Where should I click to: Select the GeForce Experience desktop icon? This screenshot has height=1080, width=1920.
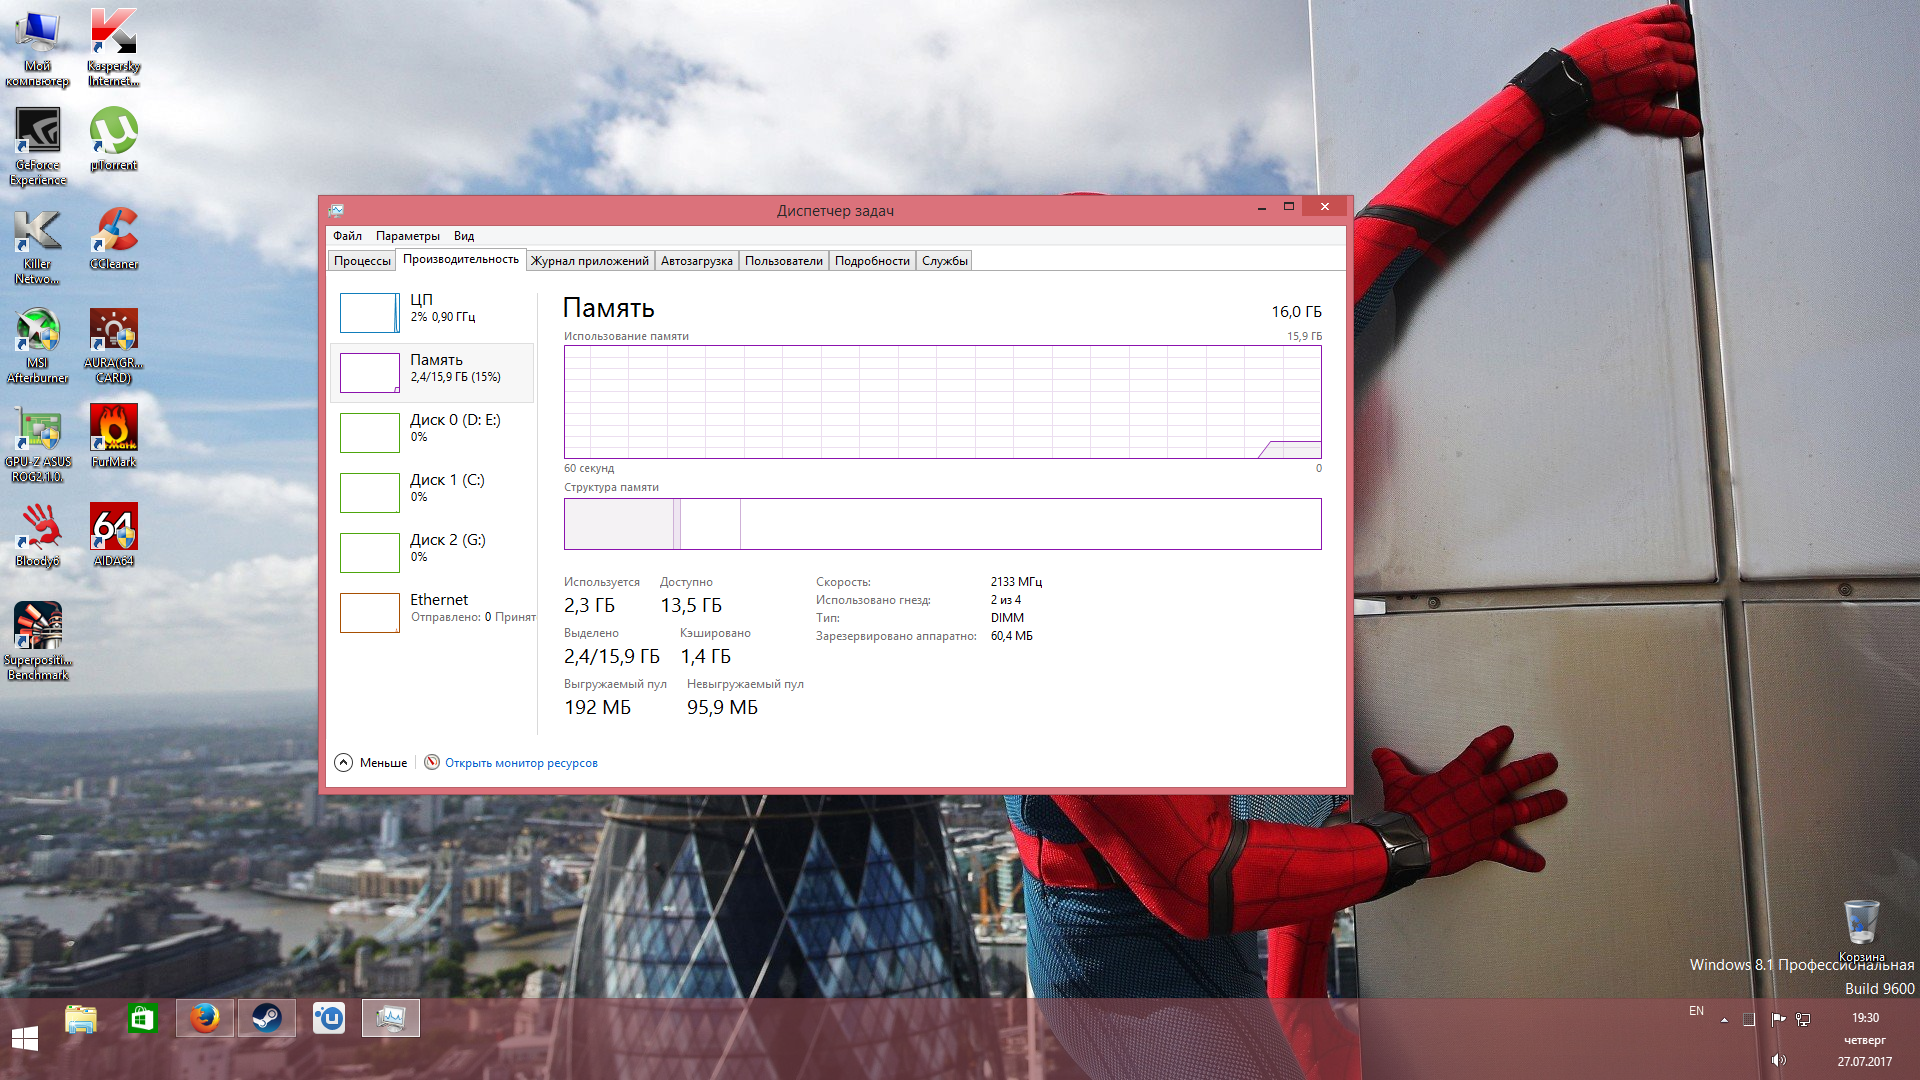pos(38,146)
